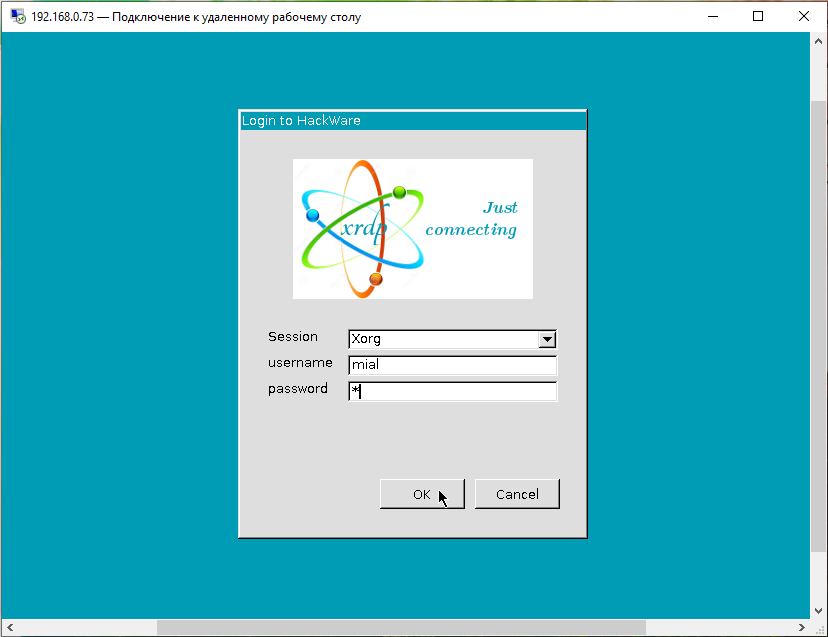Click the vertical scrollbar up arrow
The width and height of the screenshot is (828, 637).
tap(819, 41)
